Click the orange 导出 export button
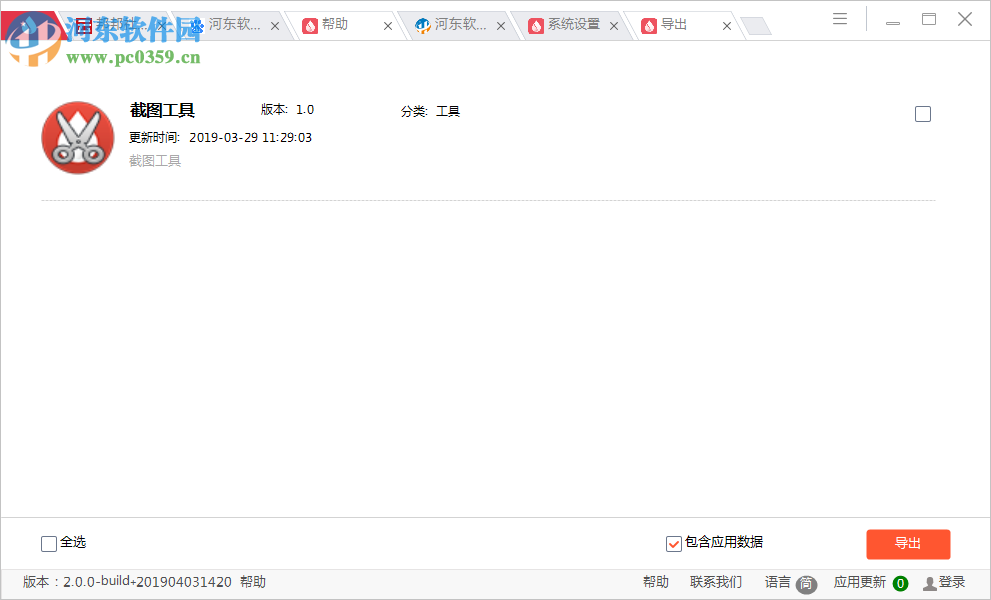 pos(908,544)
